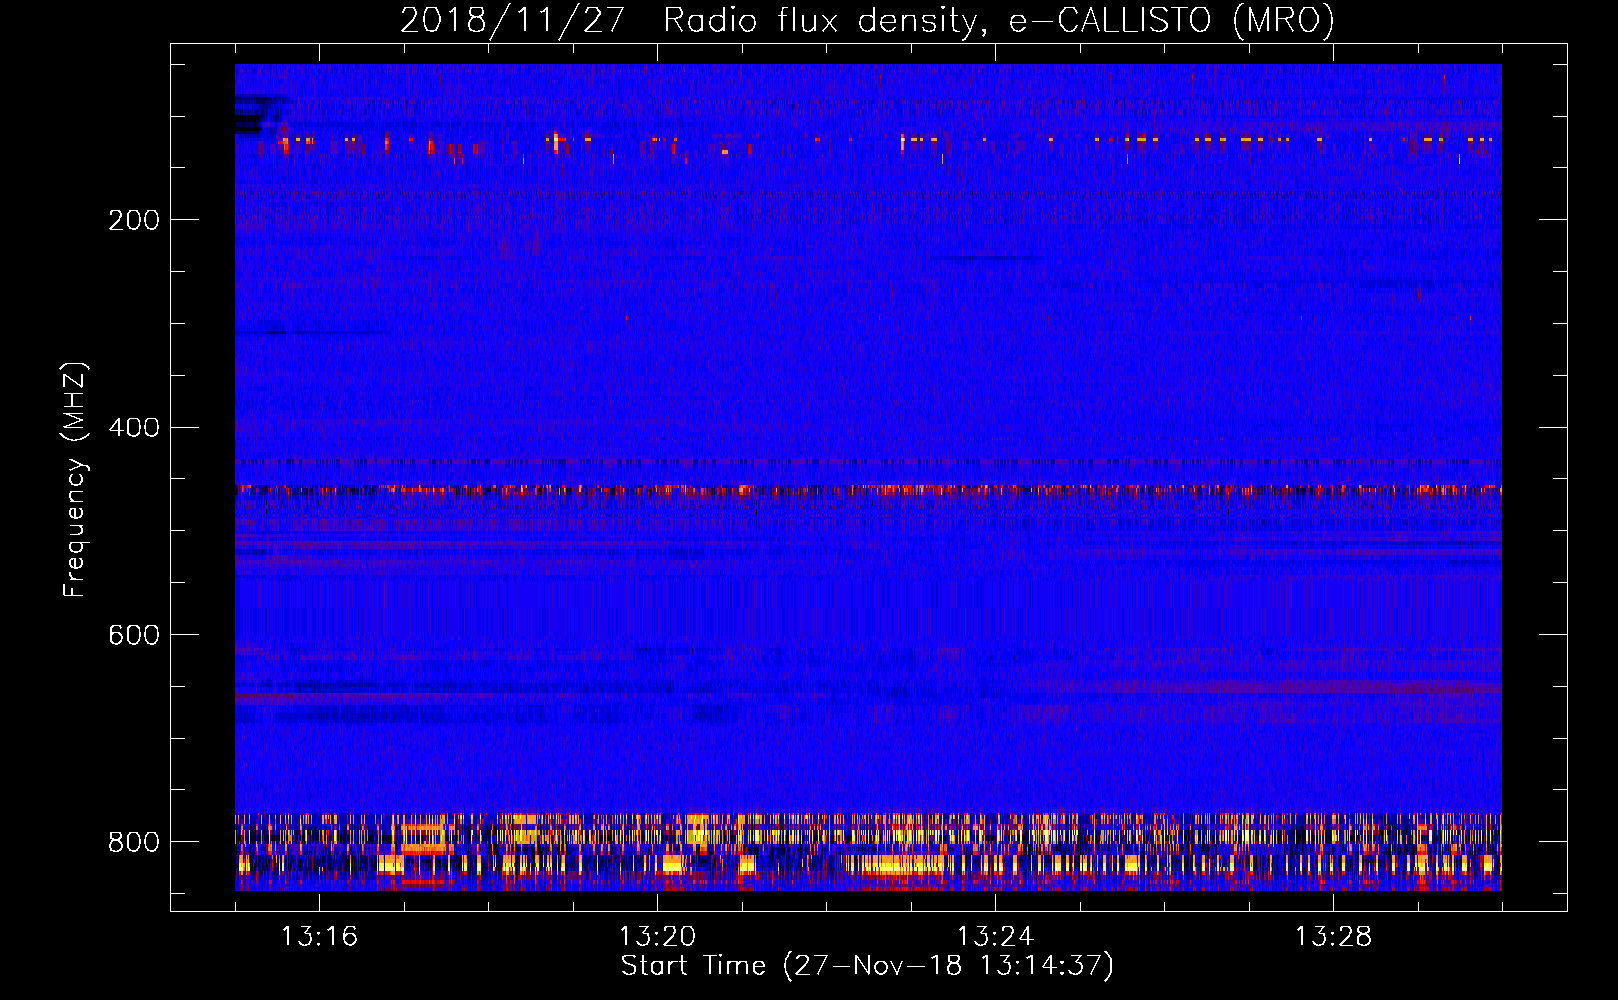The image size is (1618, 1000).
Task: Click the plot title '2018/11/27 Radio flux density'
Action: [867, 21]
